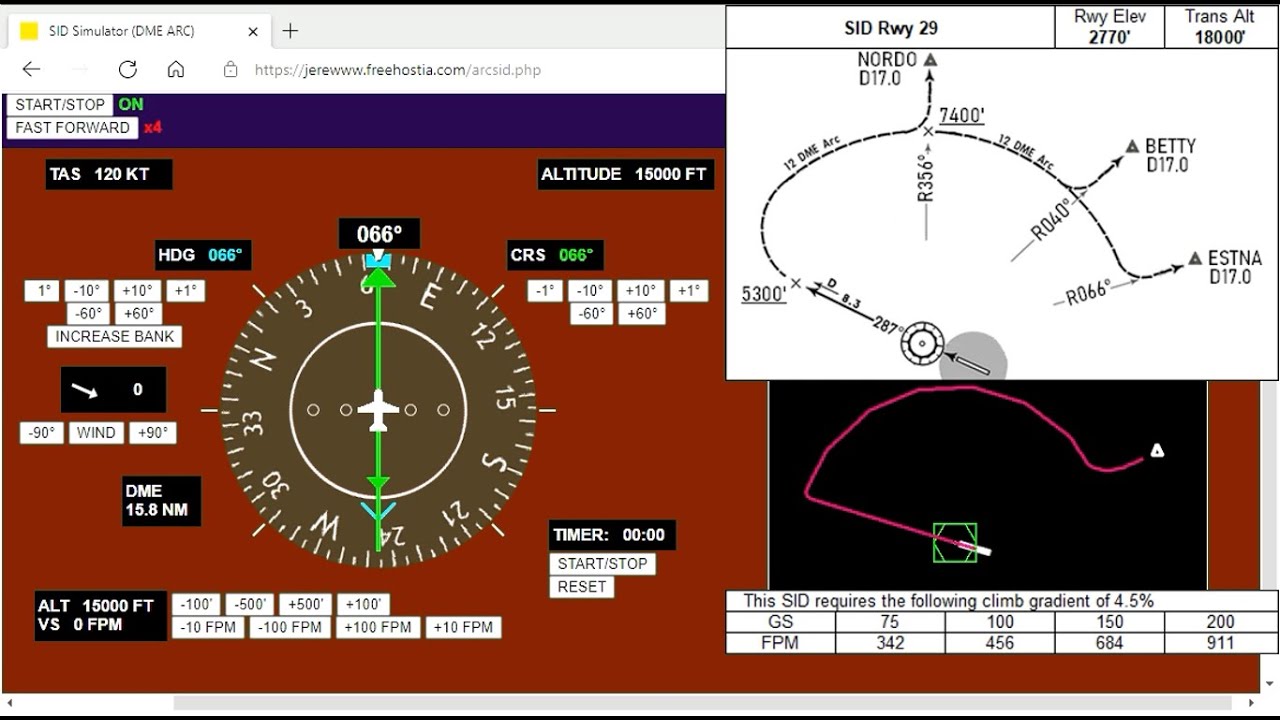The width and height of the screenshot is (1280, 720).
Task: Decrease course by 1 degree
Action: coord(545,291)
